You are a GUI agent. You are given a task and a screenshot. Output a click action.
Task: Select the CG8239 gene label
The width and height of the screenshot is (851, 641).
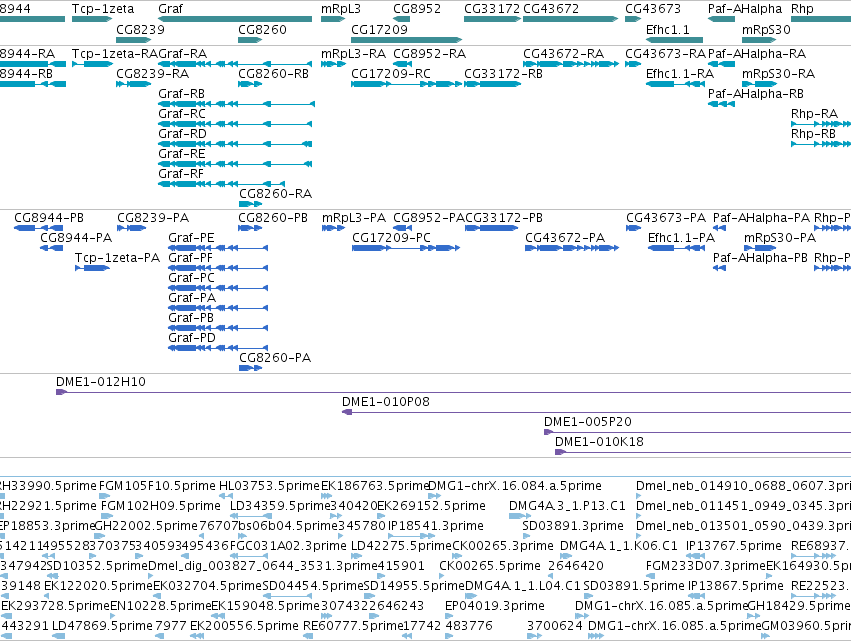141,29
